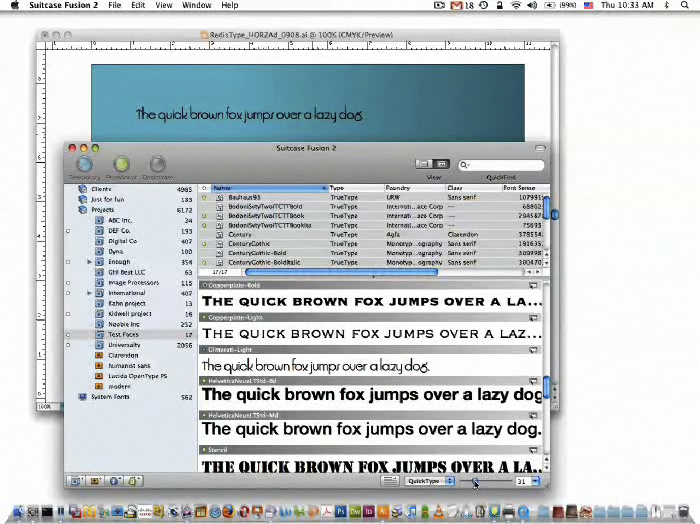Toggle activation box beside International
The image size is (700, 524).
tap(68, 293)
